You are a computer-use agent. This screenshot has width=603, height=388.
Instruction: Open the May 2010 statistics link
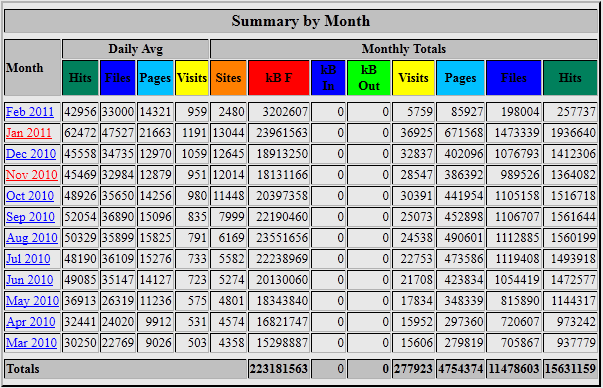(x=33, y=301)
